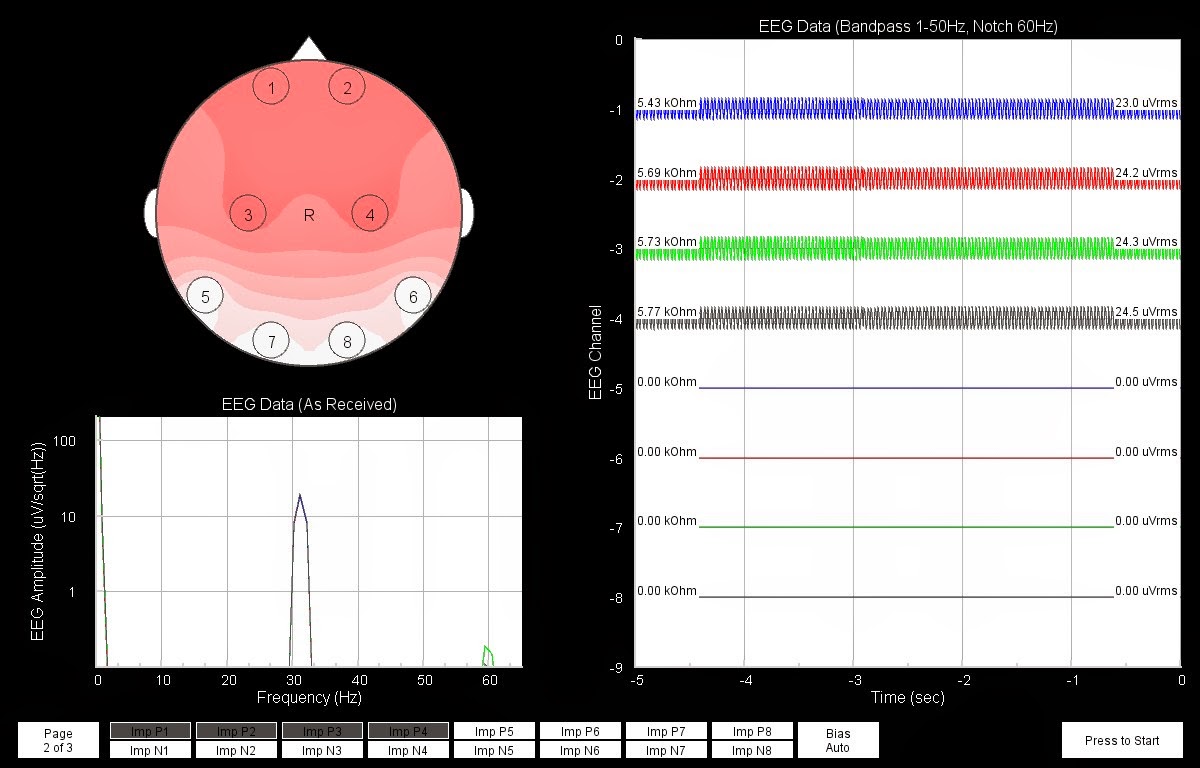Select electrode 2 on the head map
Screen dimensions: 1200x768
coord(347,87)
